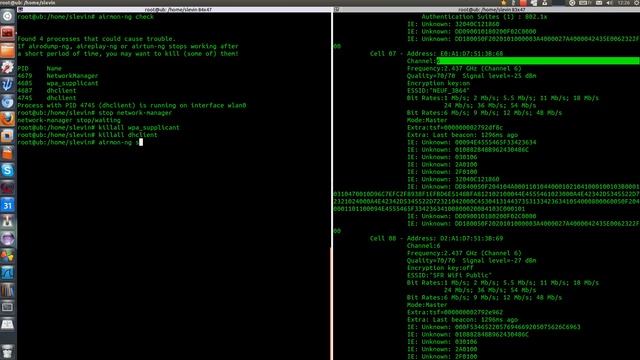This screenshot has width=640, height=360.
Task: Click the gear and wrench icon in the dock
Action: (7, 67)
